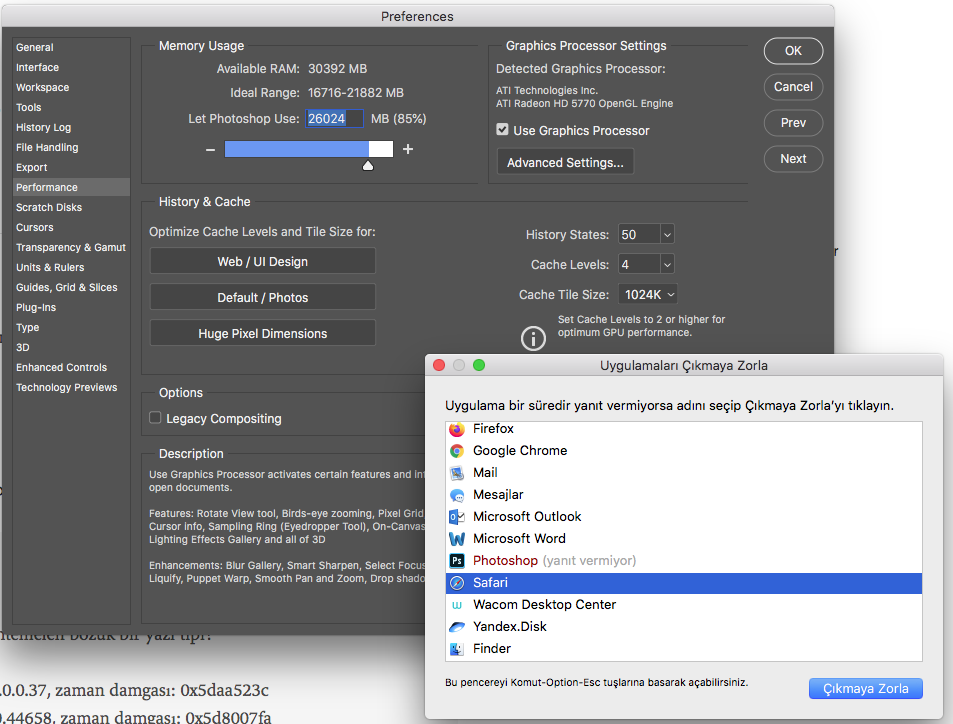The width and height of the screenshot is (953, 724).
Task: Select Yandex.Disk row in list
Action: click(x=684, y=627)
